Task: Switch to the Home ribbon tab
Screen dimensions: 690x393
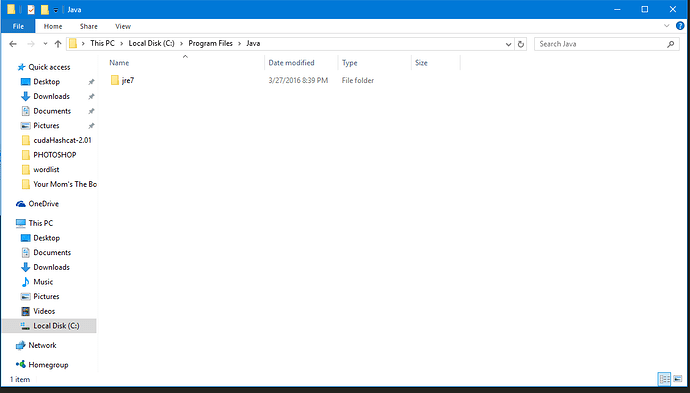Action: [x=53, y=26]
